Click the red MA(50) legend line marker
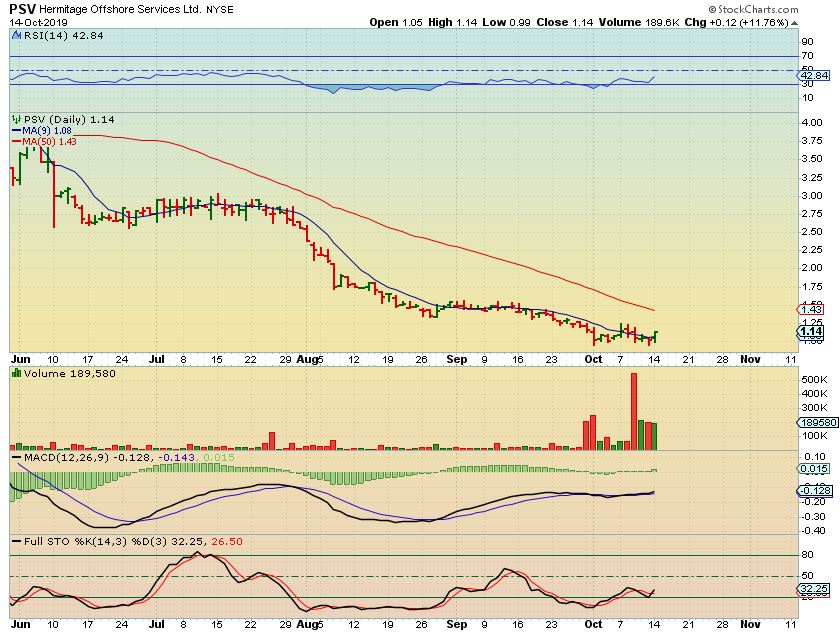This screenshot has width=840, height=637. pos(17,141)
